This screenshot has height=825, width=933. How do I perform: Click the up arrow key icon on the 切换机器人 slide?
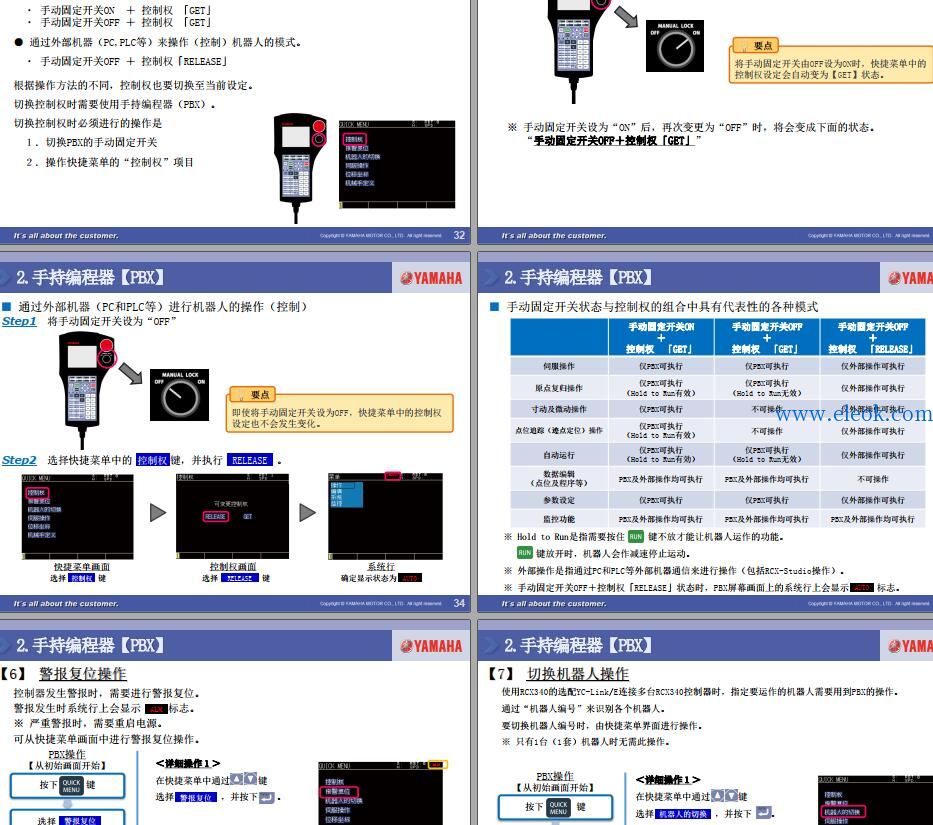(x=717, y=795)
